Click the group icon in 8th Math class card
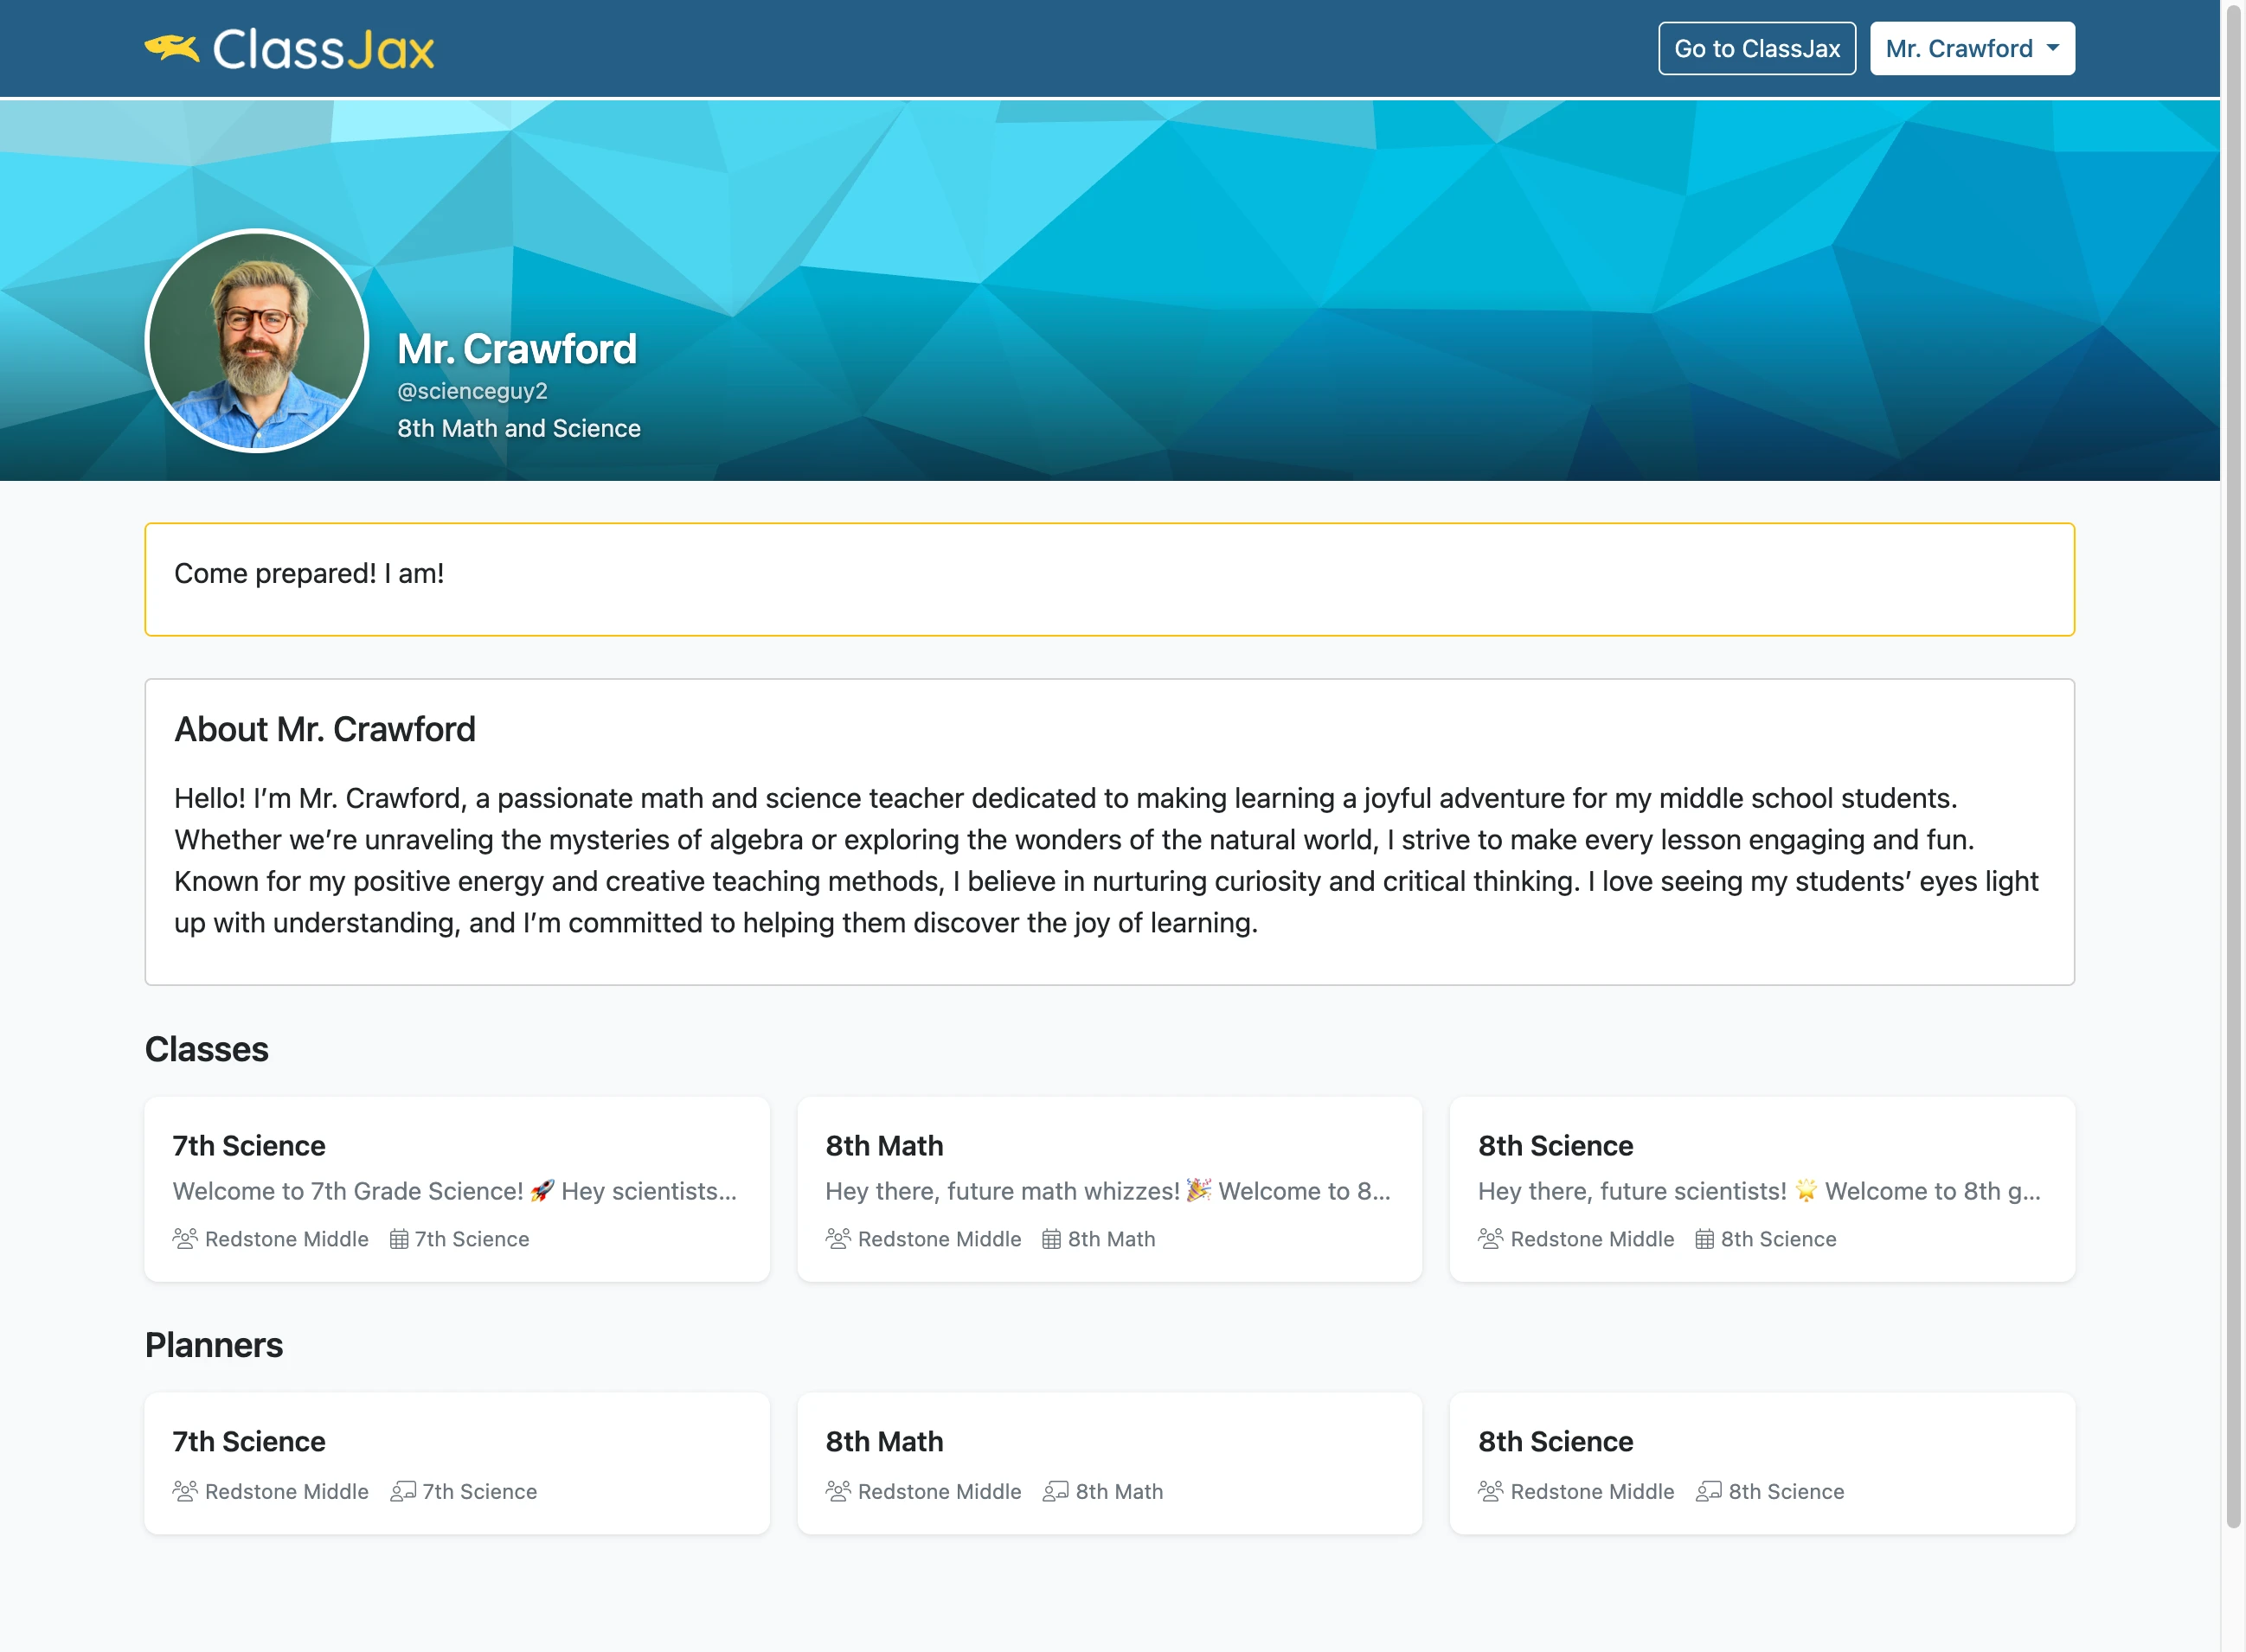 pyautogui.click(x=838, y=1239)
